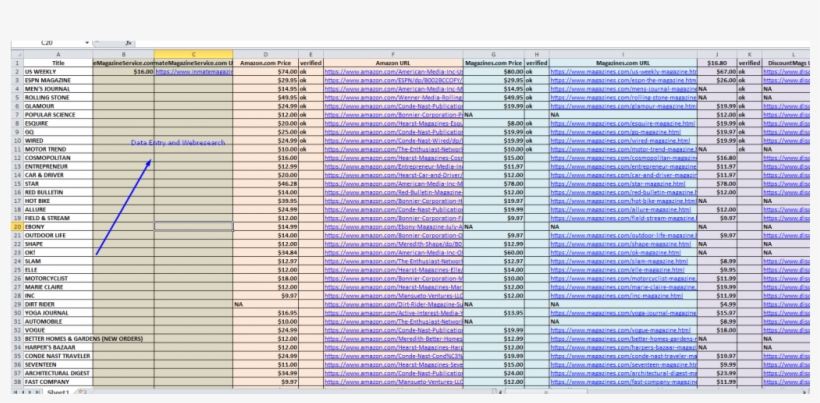The height and width of the screenshot is (403, 820).
Task: Click the previous sheet navigation arrow
Action: (22, 392)
